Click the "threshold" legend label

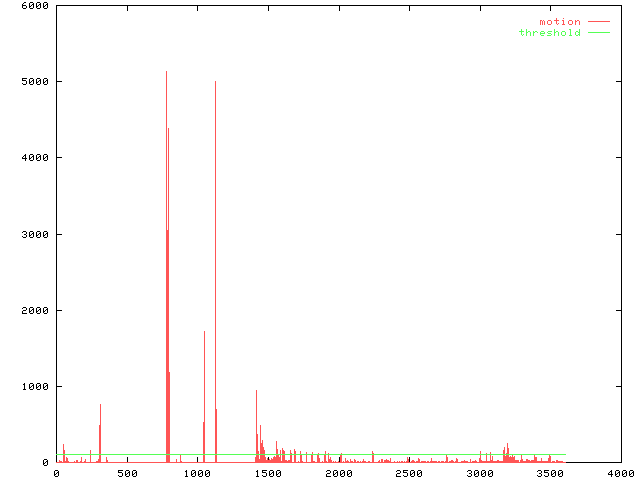[549, 33]
